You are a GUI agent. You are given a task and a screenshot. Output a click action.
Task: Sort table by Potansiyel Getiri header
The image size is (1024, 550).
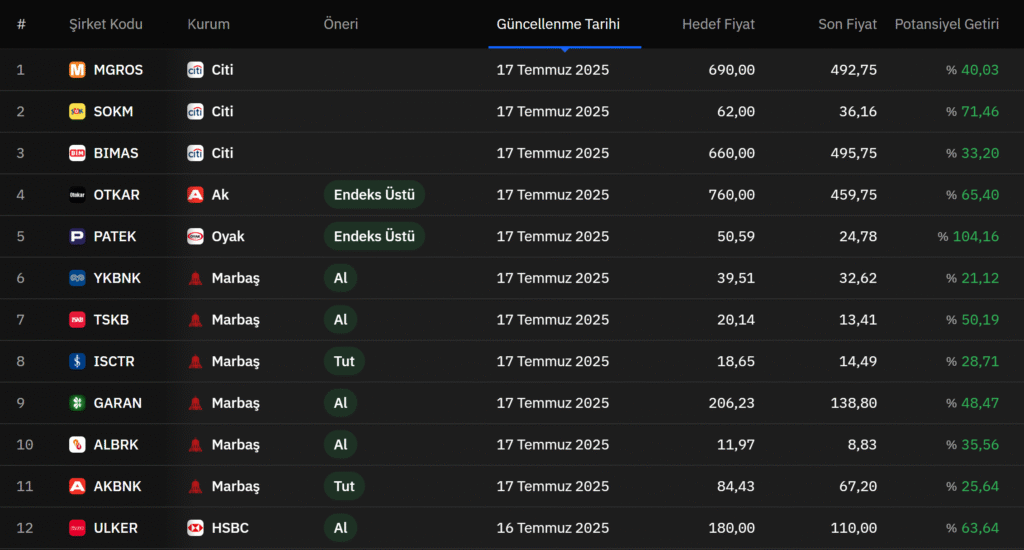[x=946, y=24]
